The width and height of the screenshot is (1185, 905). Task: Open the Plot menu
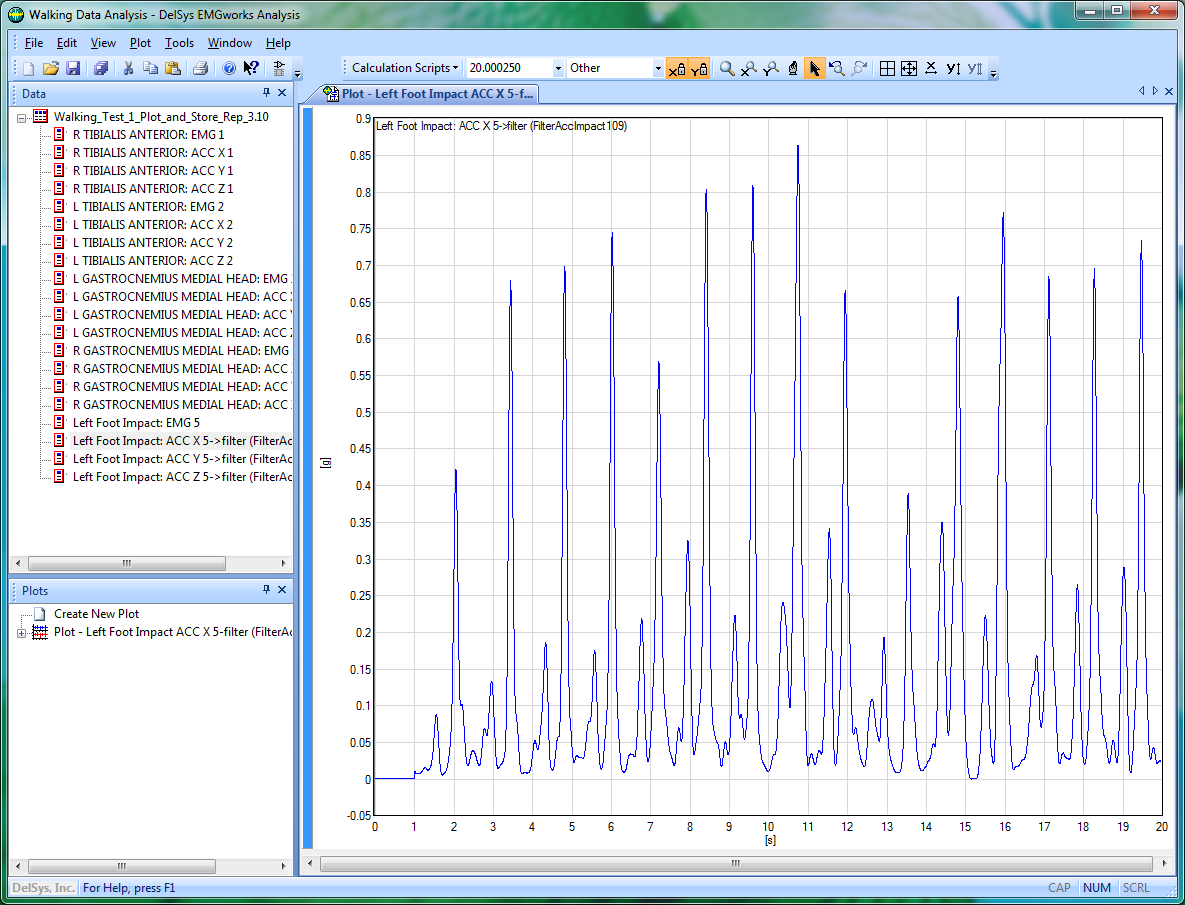tap(140, 43)
